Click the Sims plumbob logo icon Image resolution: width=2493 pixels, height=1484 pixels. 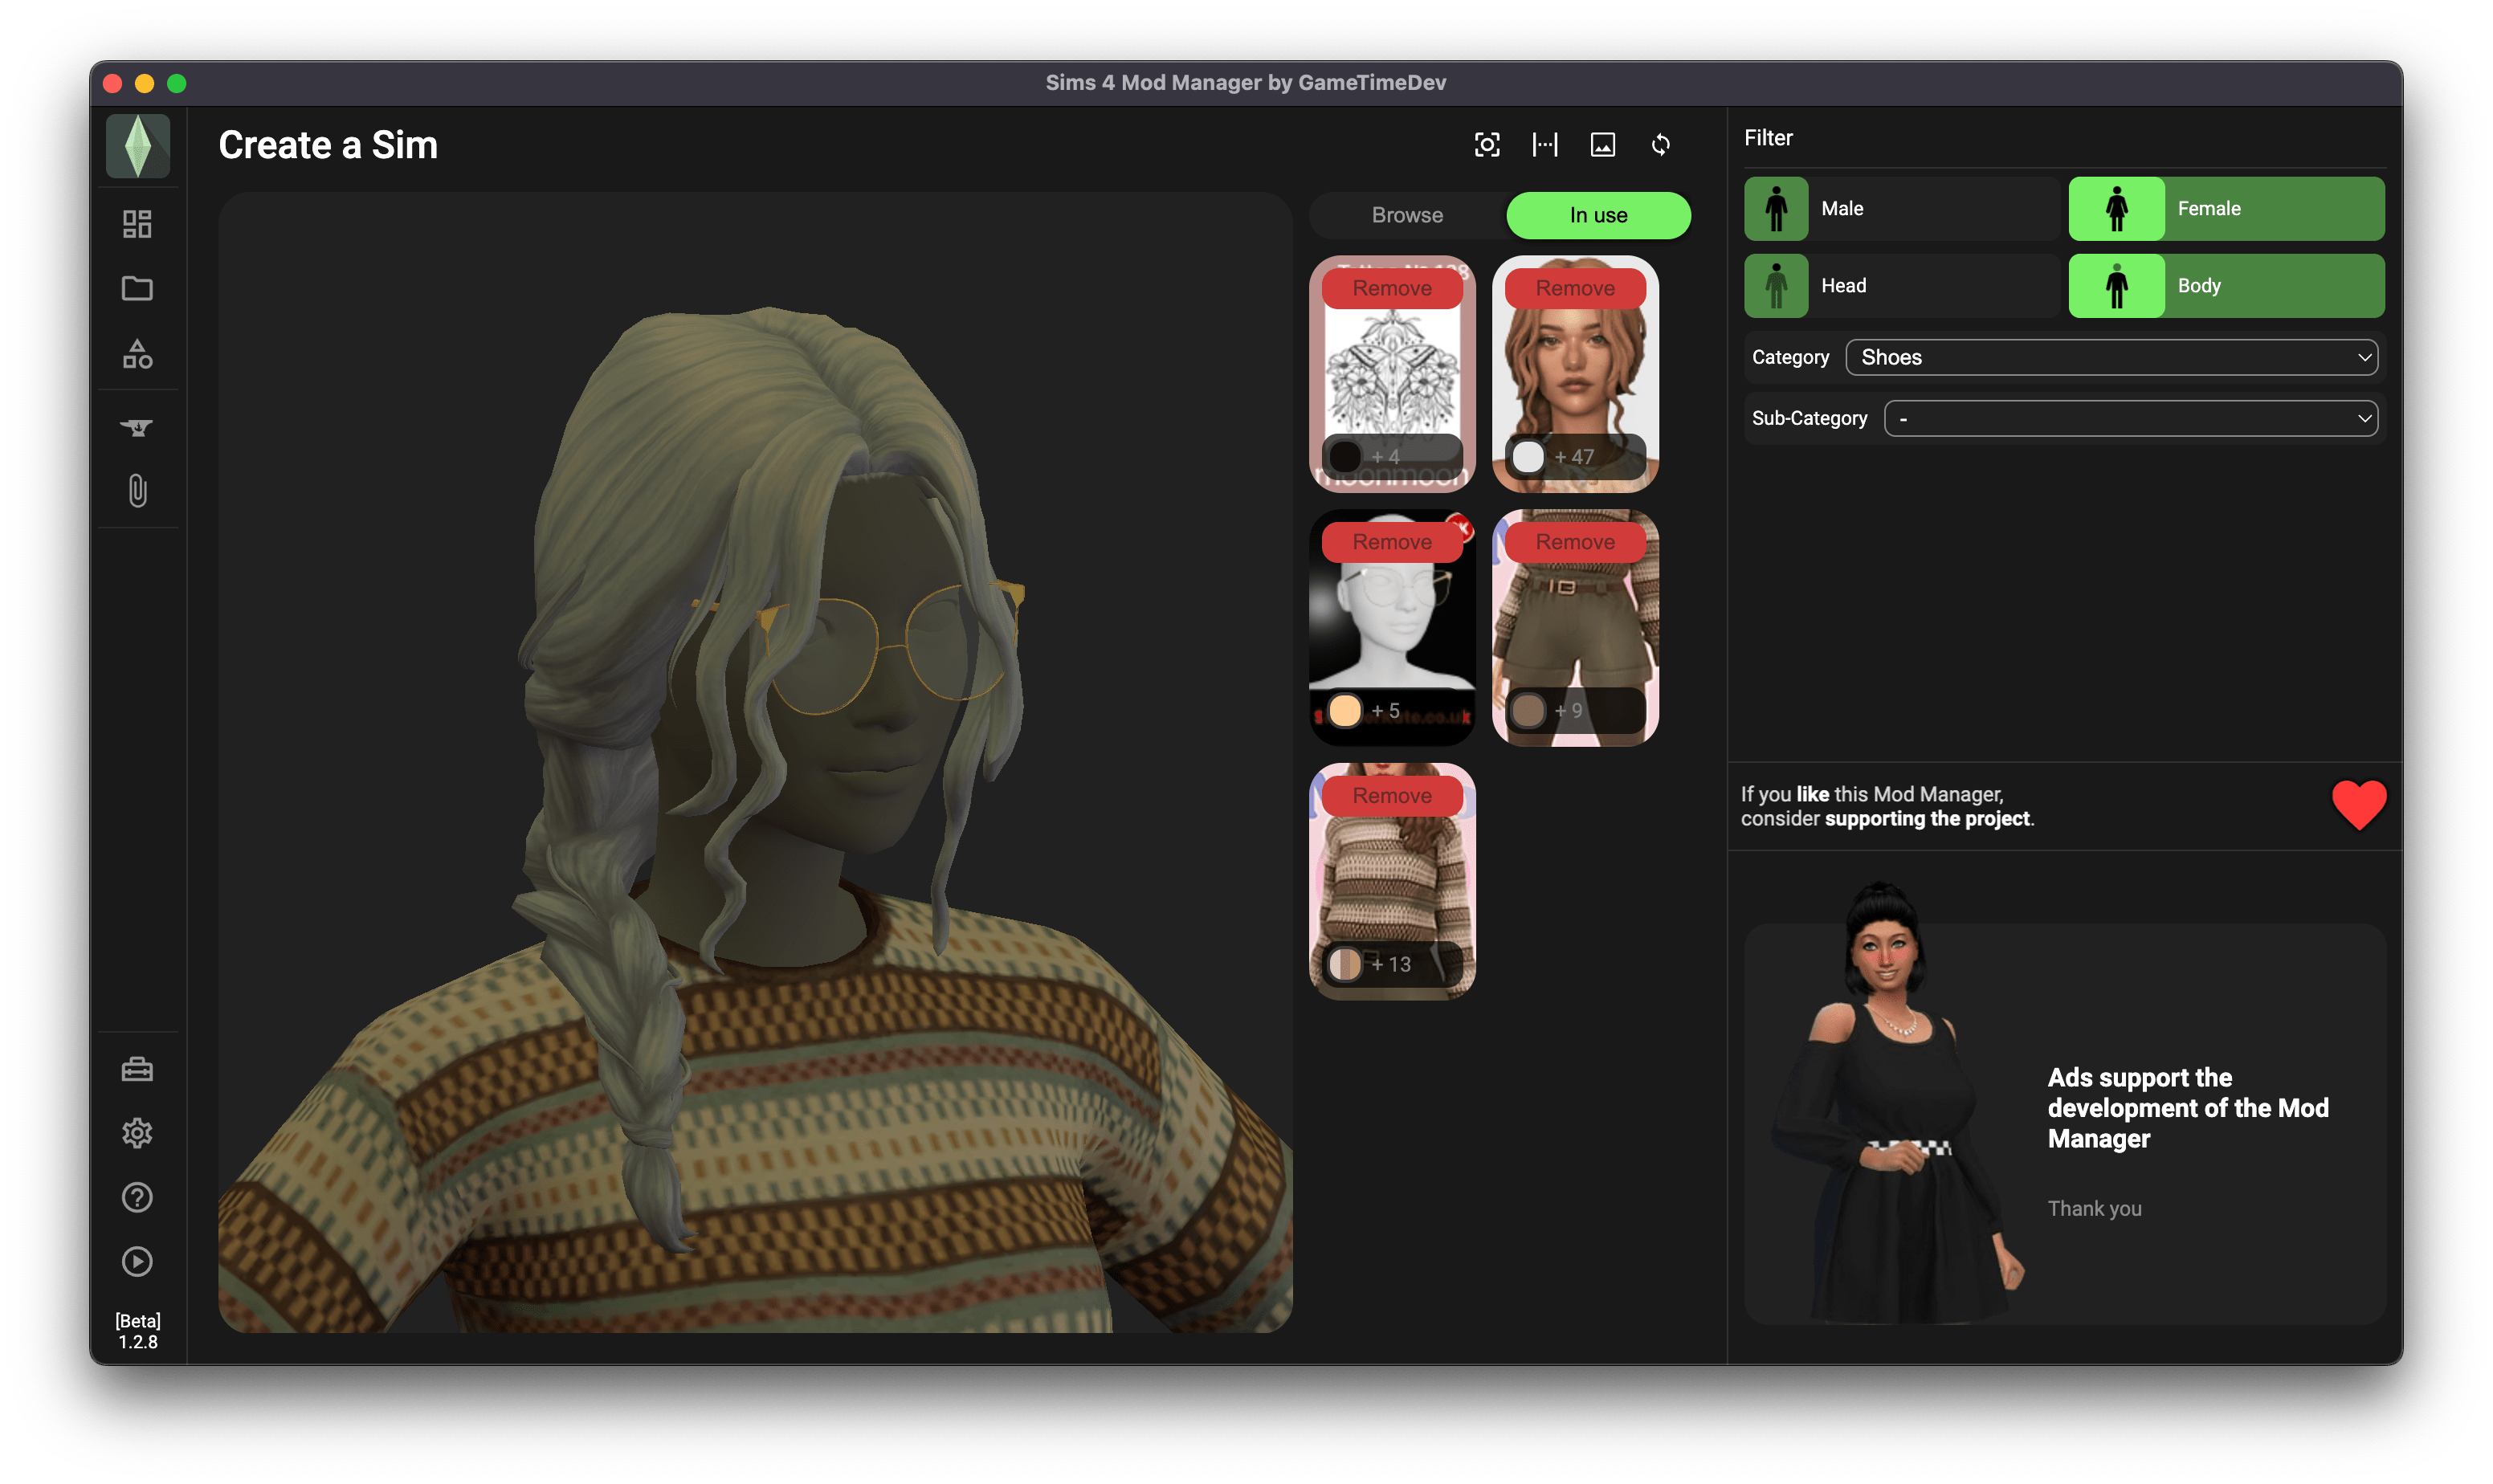138,145
